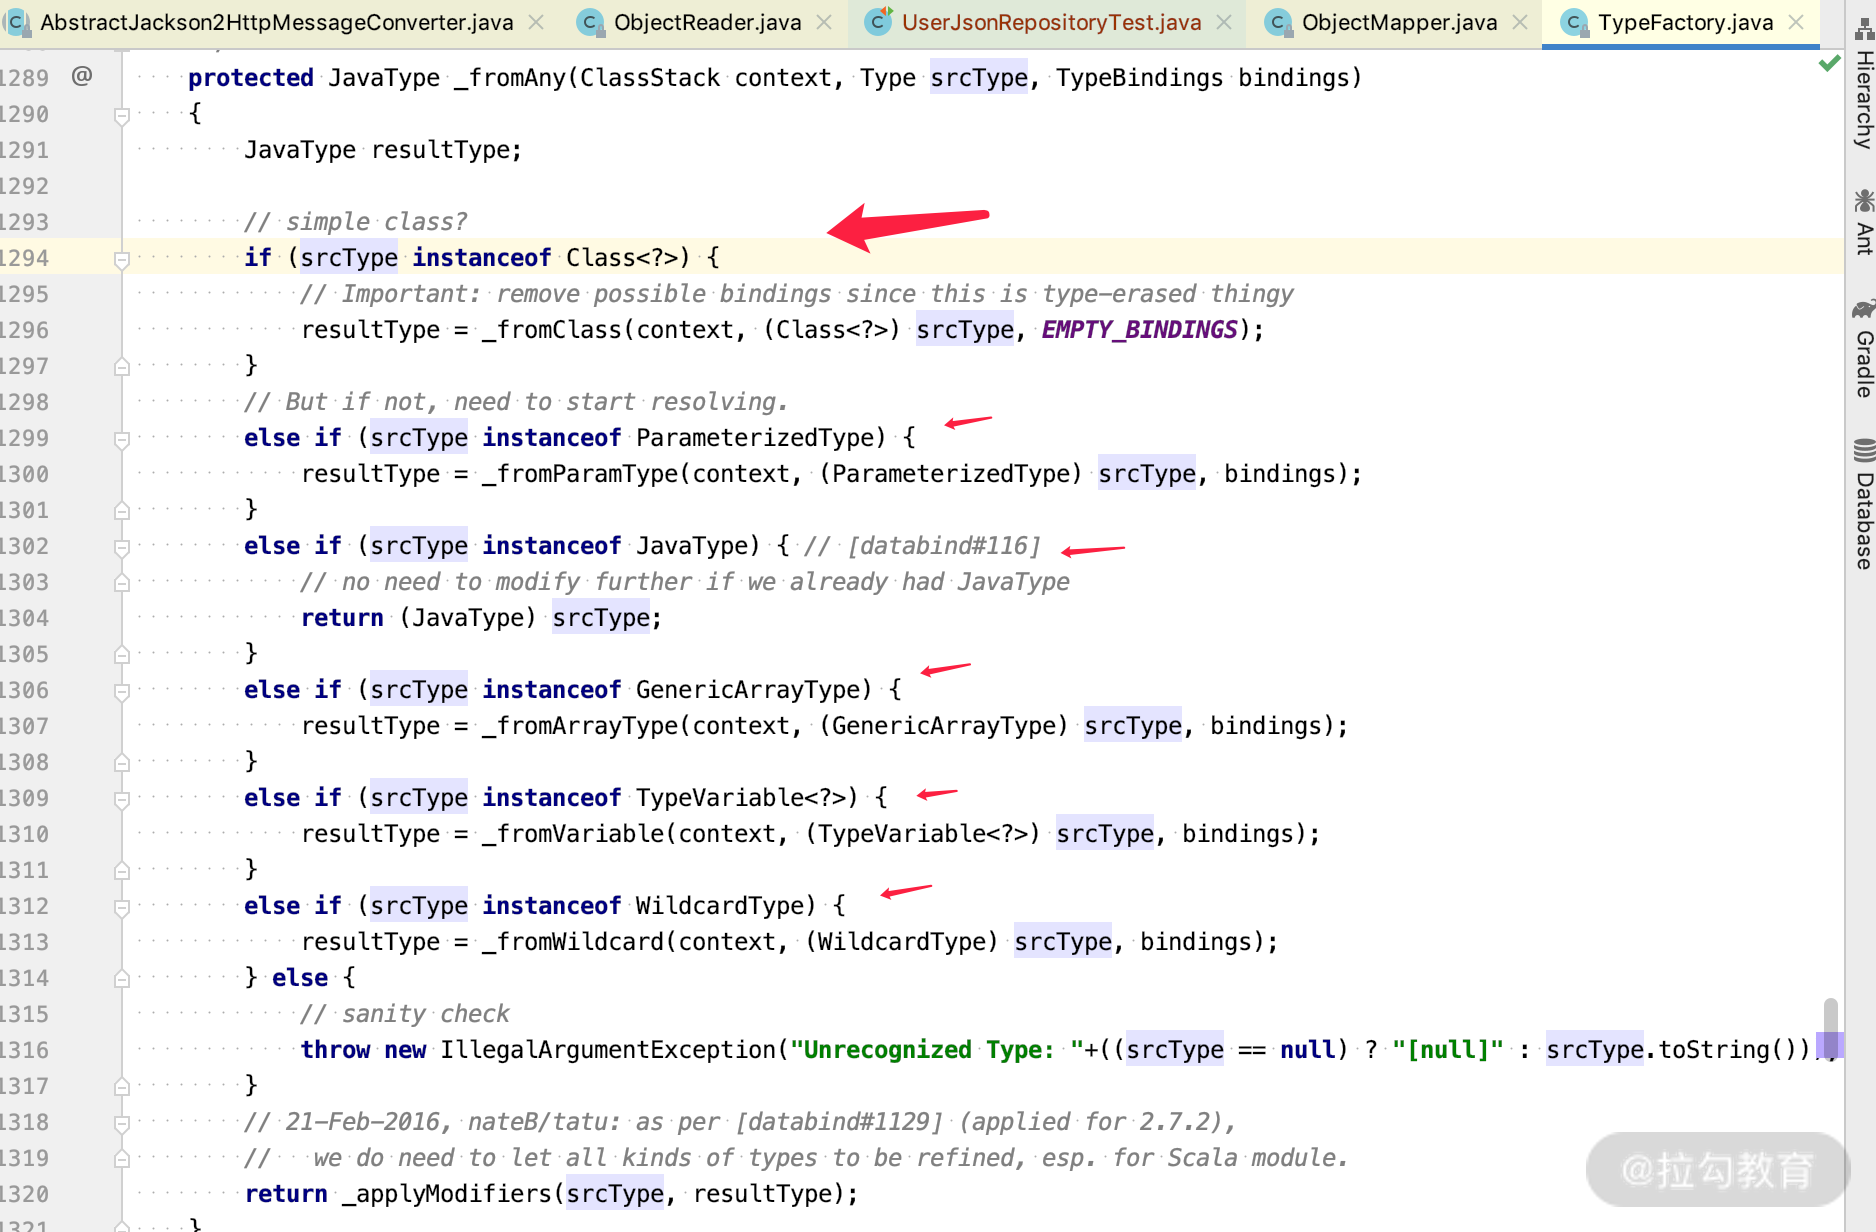
Task: Open the Hierarchy tool window
Action: 1862,100
